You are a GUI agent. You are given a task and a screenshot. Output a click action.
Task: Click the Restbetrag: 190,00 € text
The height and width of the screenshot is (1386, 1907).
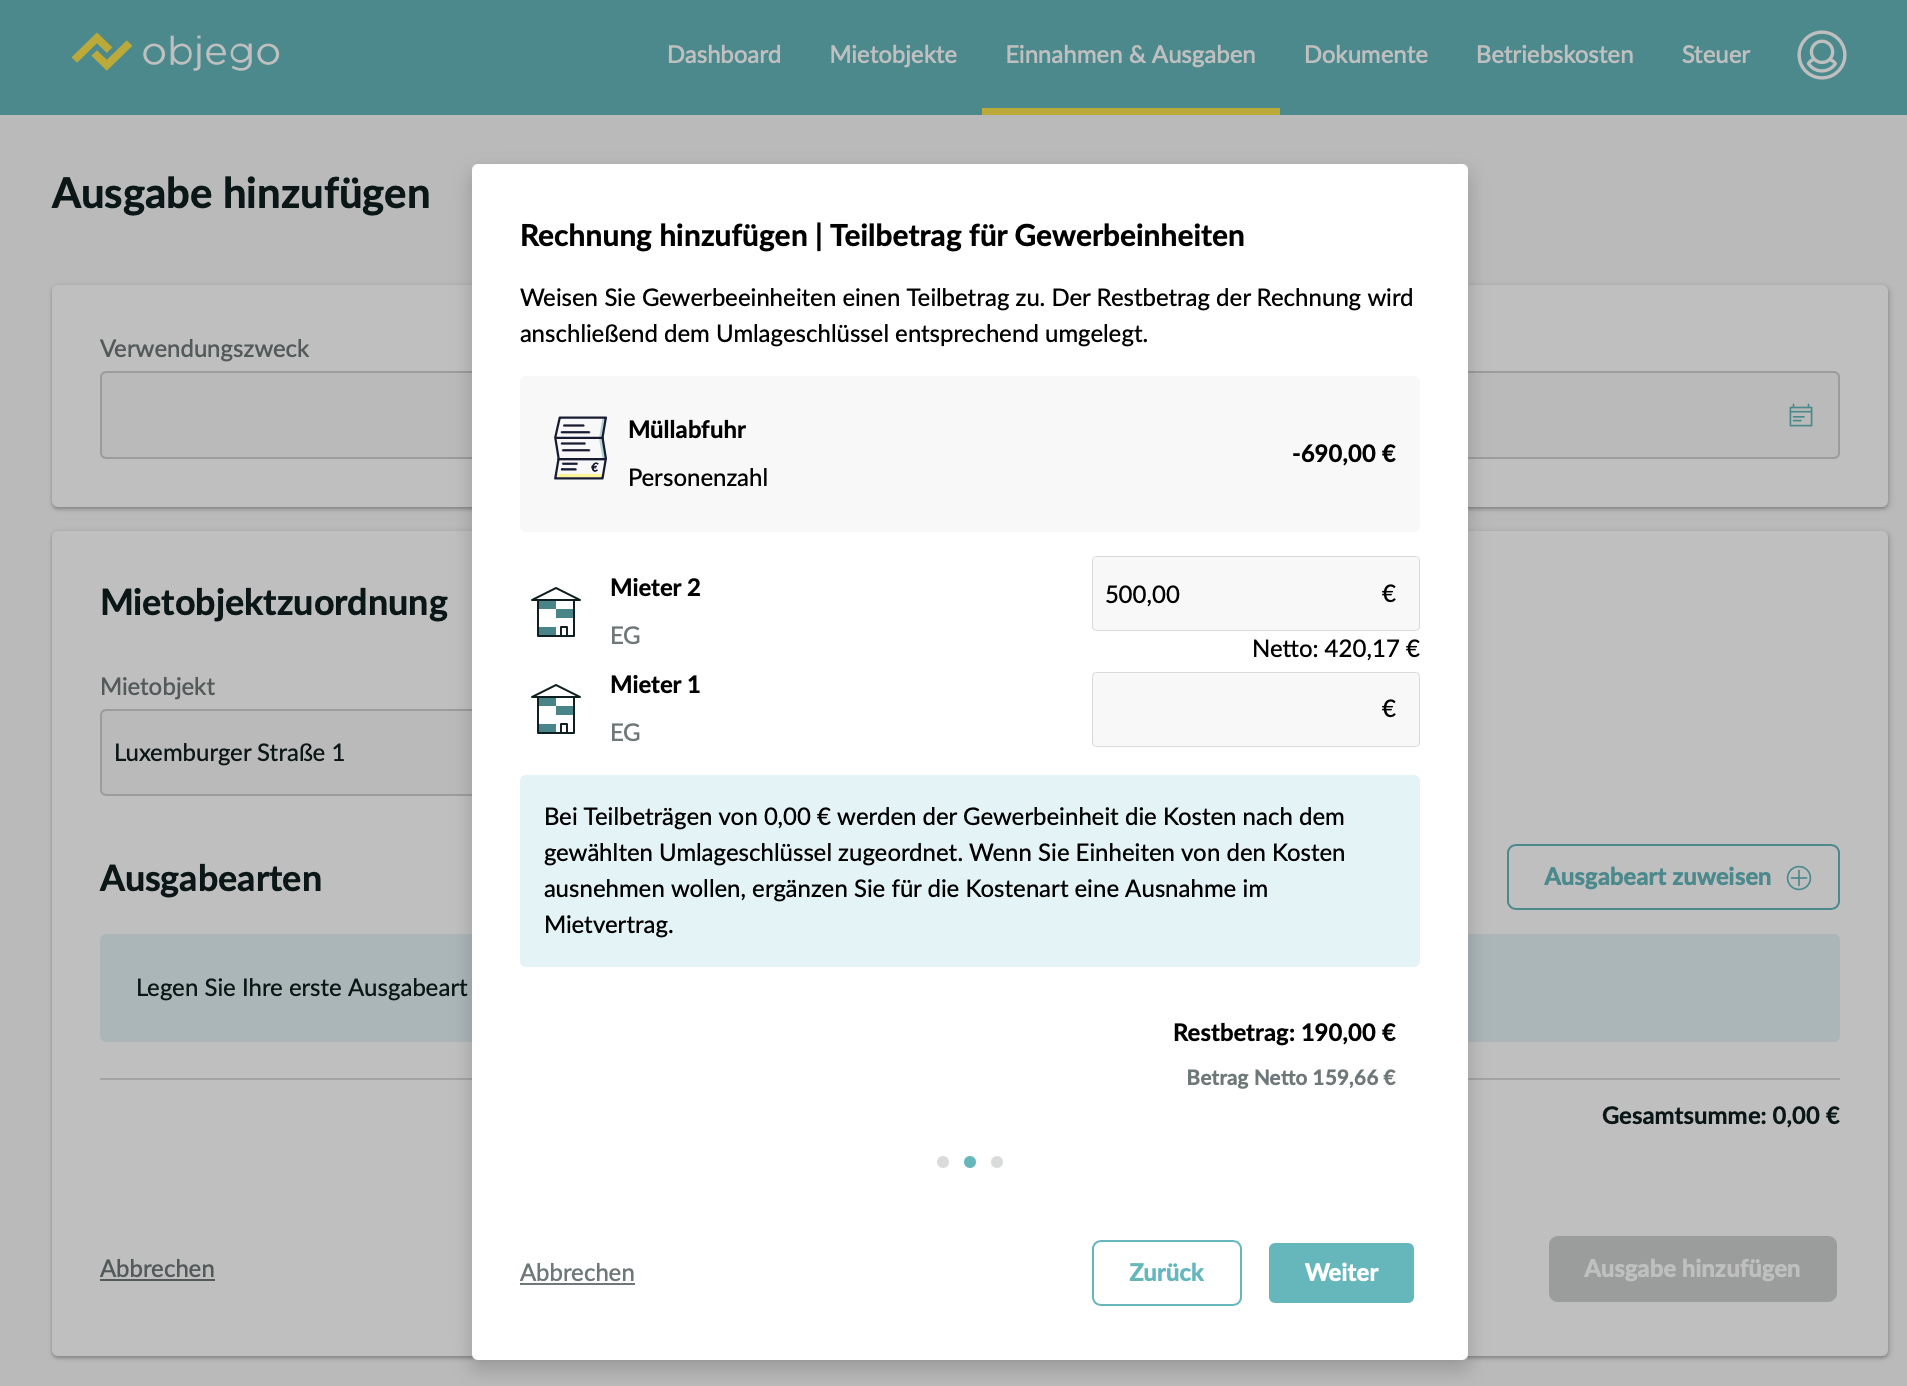(x=1284, y=1033)
